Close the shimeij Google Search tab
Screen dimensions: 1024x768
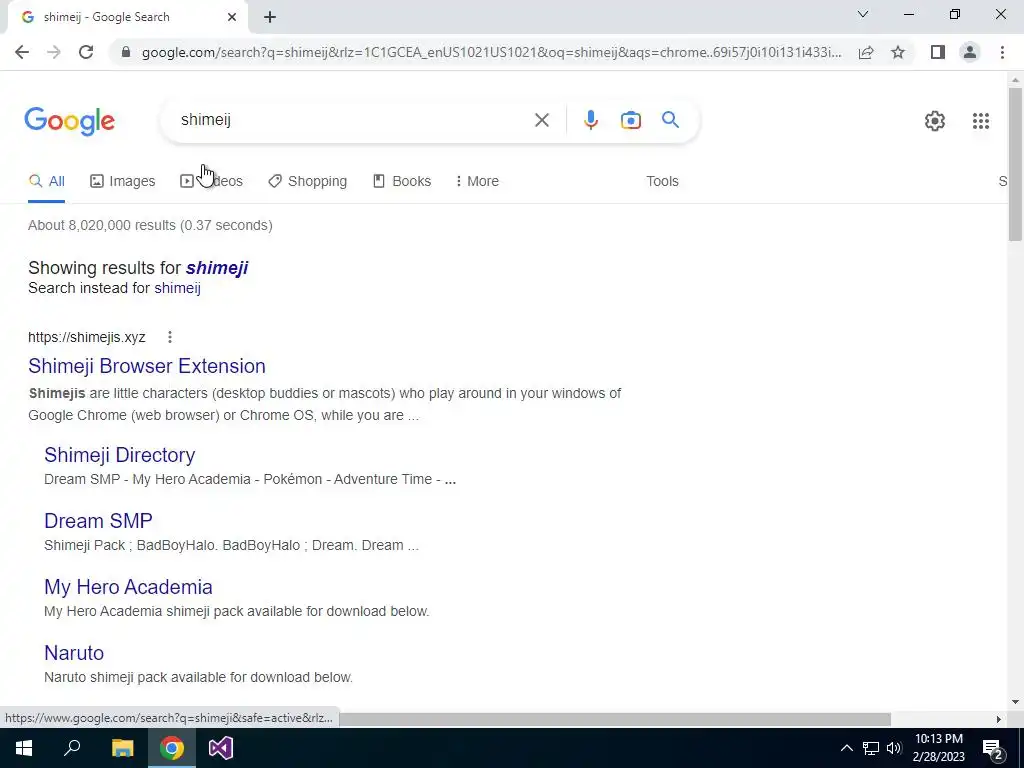(x=232, y=17)
